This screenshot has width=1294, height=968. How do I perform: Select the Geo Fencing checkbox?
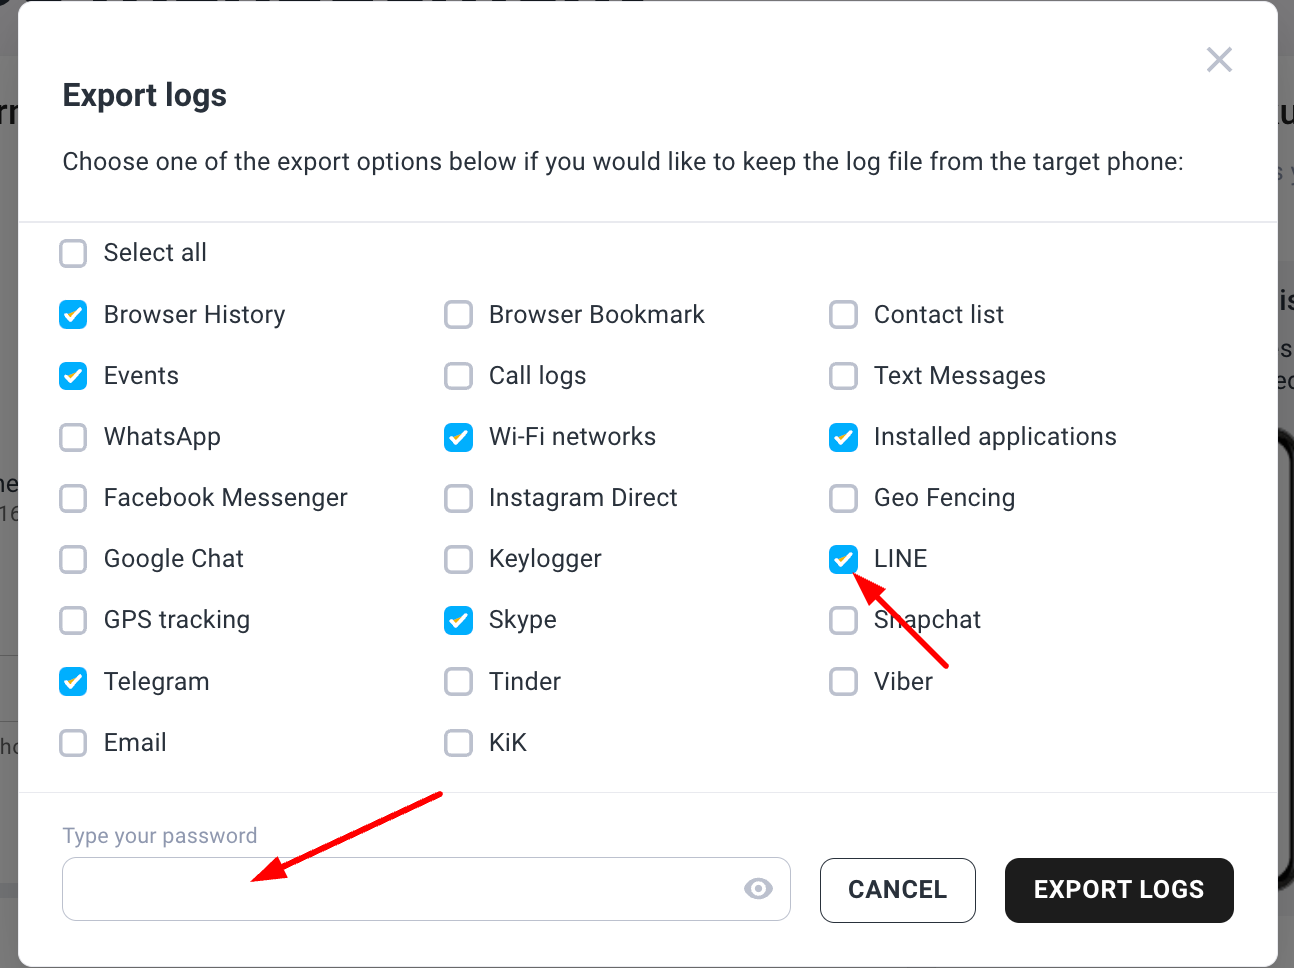[843, 498]
